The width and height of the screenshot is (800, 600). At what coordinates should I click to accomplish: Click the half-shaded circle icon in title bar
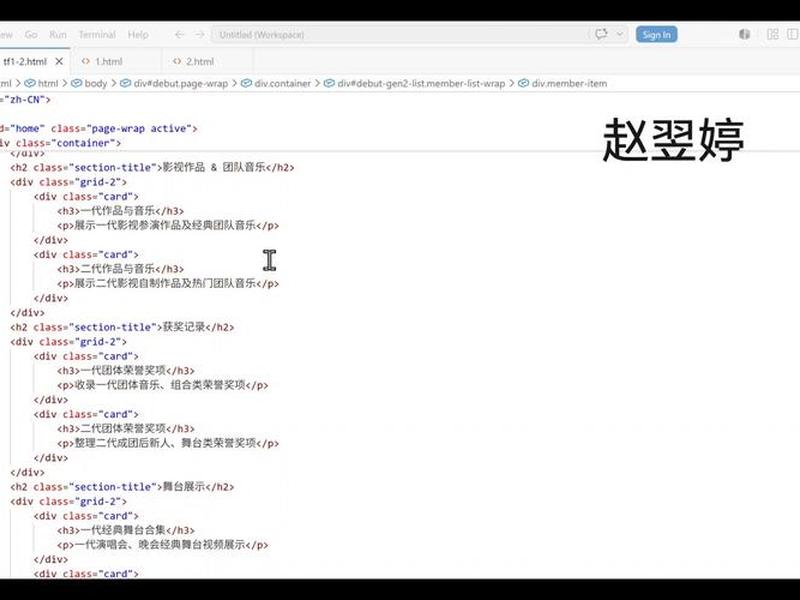[744, 34]
